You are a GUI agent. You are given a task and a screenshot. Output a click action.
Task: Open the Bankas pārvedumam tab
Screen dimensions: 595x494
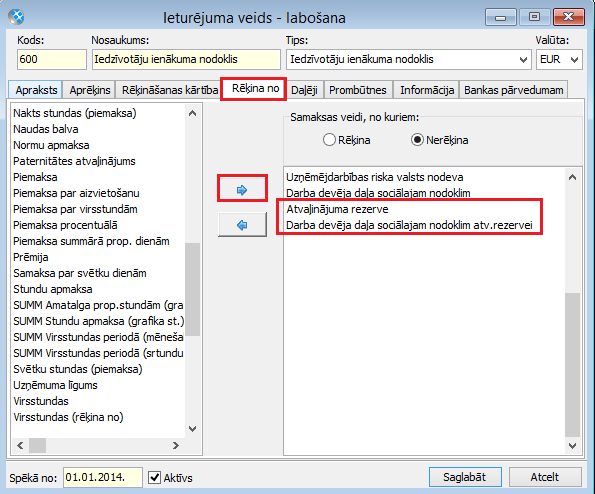(513, 90)
